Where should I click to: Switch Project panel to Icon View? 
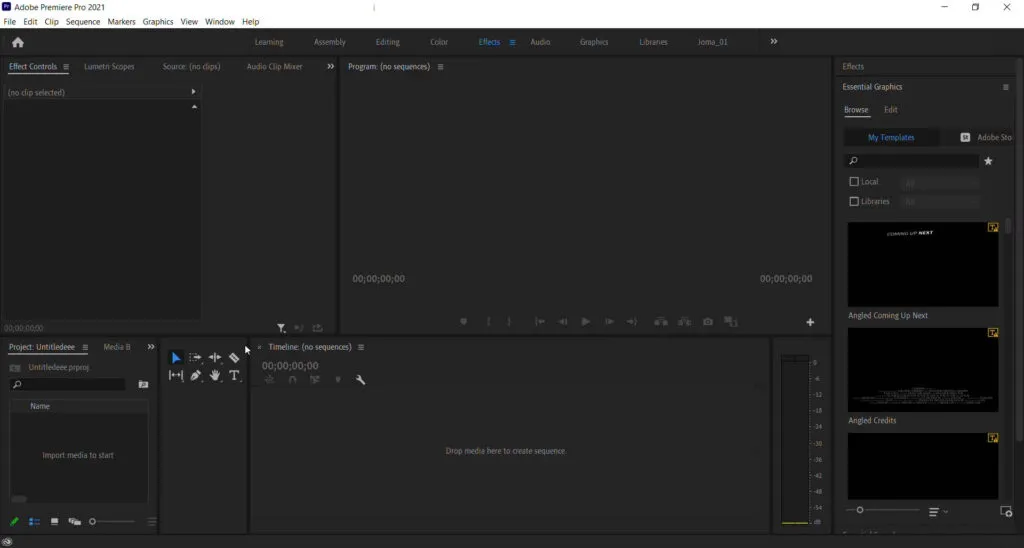tap(54, 521)
